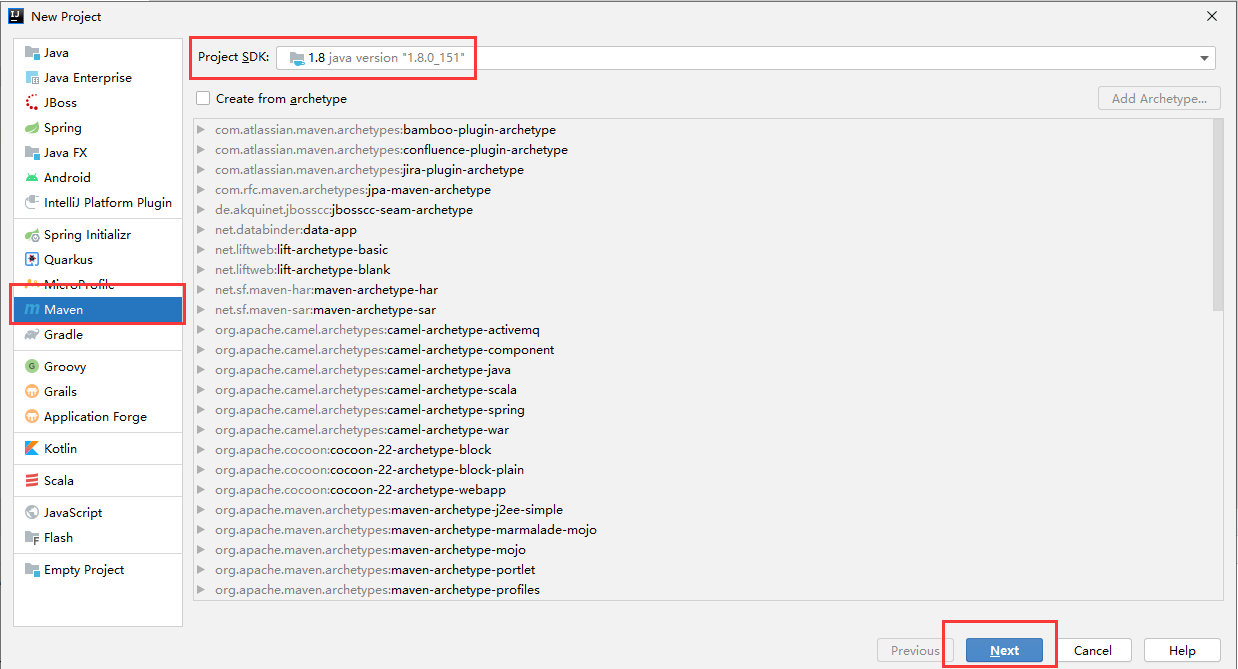
Task: Open the Project SDK dropdown
Action: pos(1203,57)
